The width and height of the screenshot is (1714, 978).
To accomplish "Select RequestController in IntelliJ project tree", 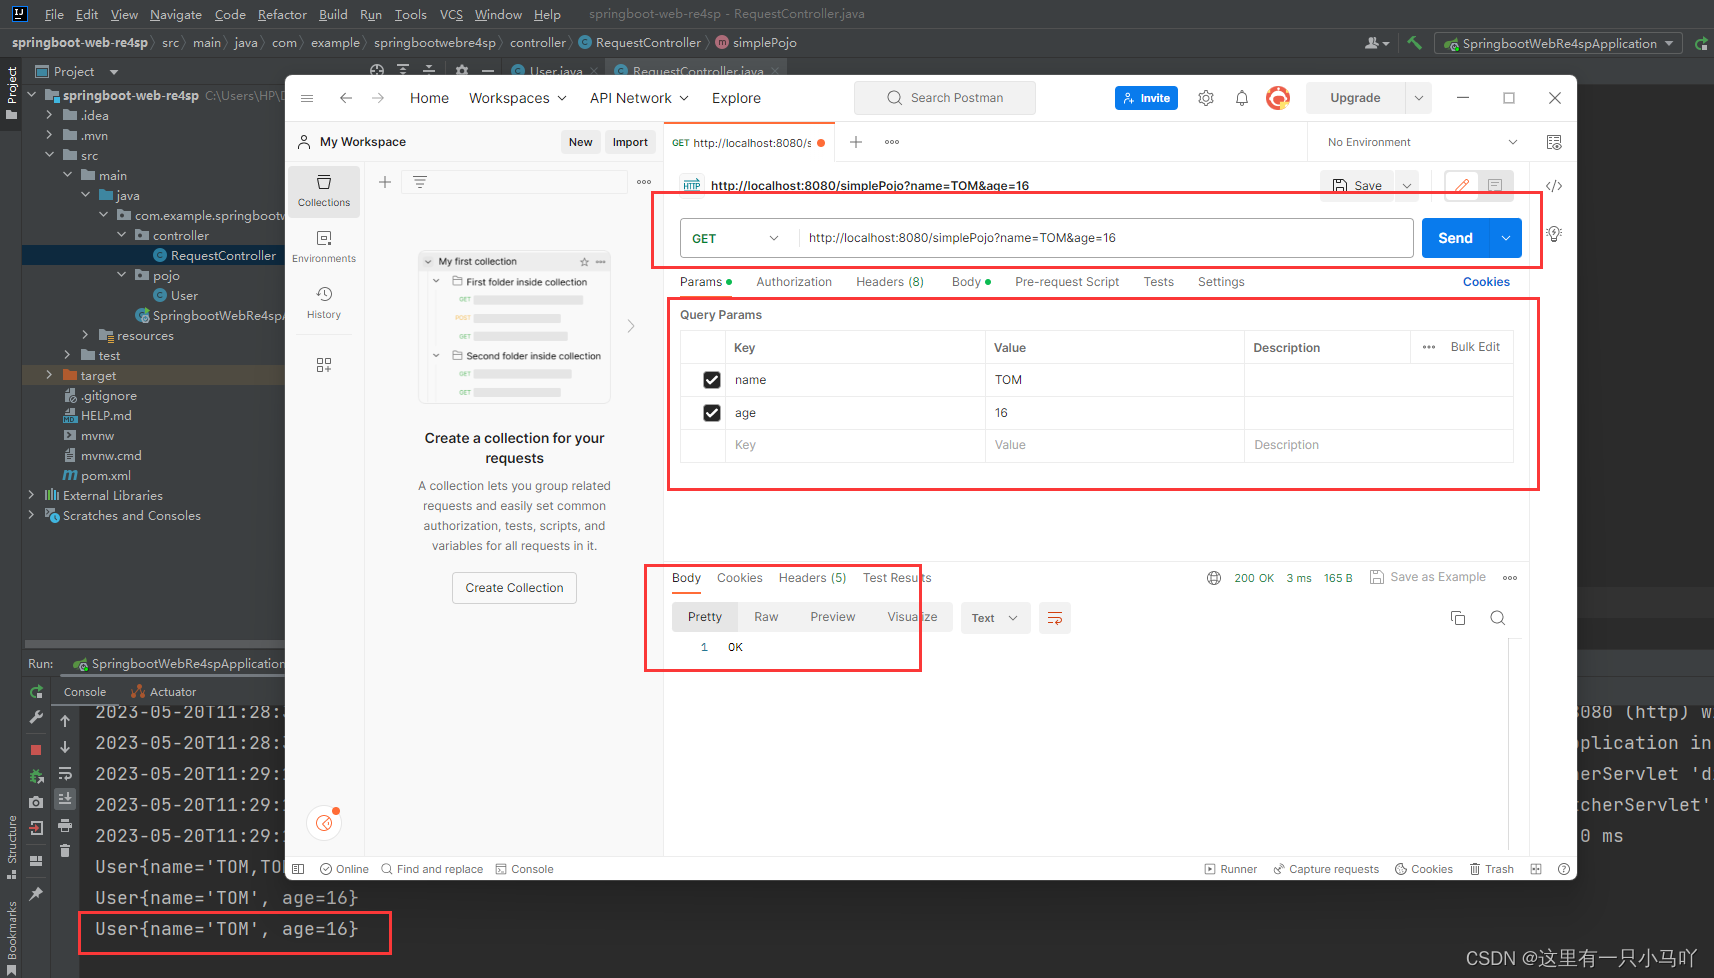I will pyautogui.click(x=223, y=255).
